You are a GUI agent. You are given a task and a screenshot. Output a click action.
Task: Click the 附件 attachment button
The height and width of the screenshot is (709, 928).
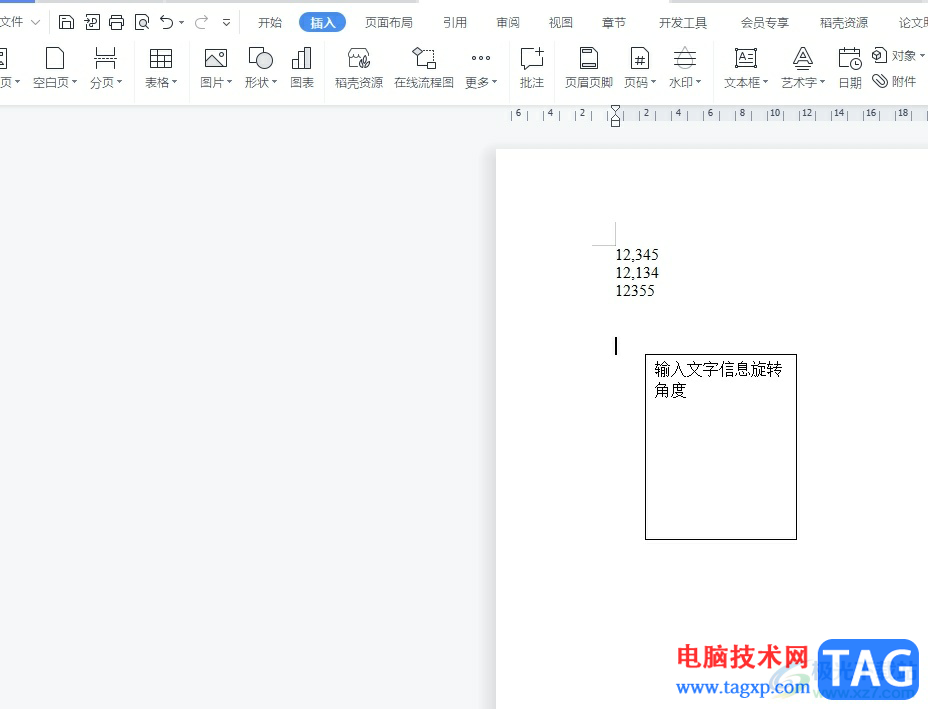pyautogui.click(x=894, y=81)
